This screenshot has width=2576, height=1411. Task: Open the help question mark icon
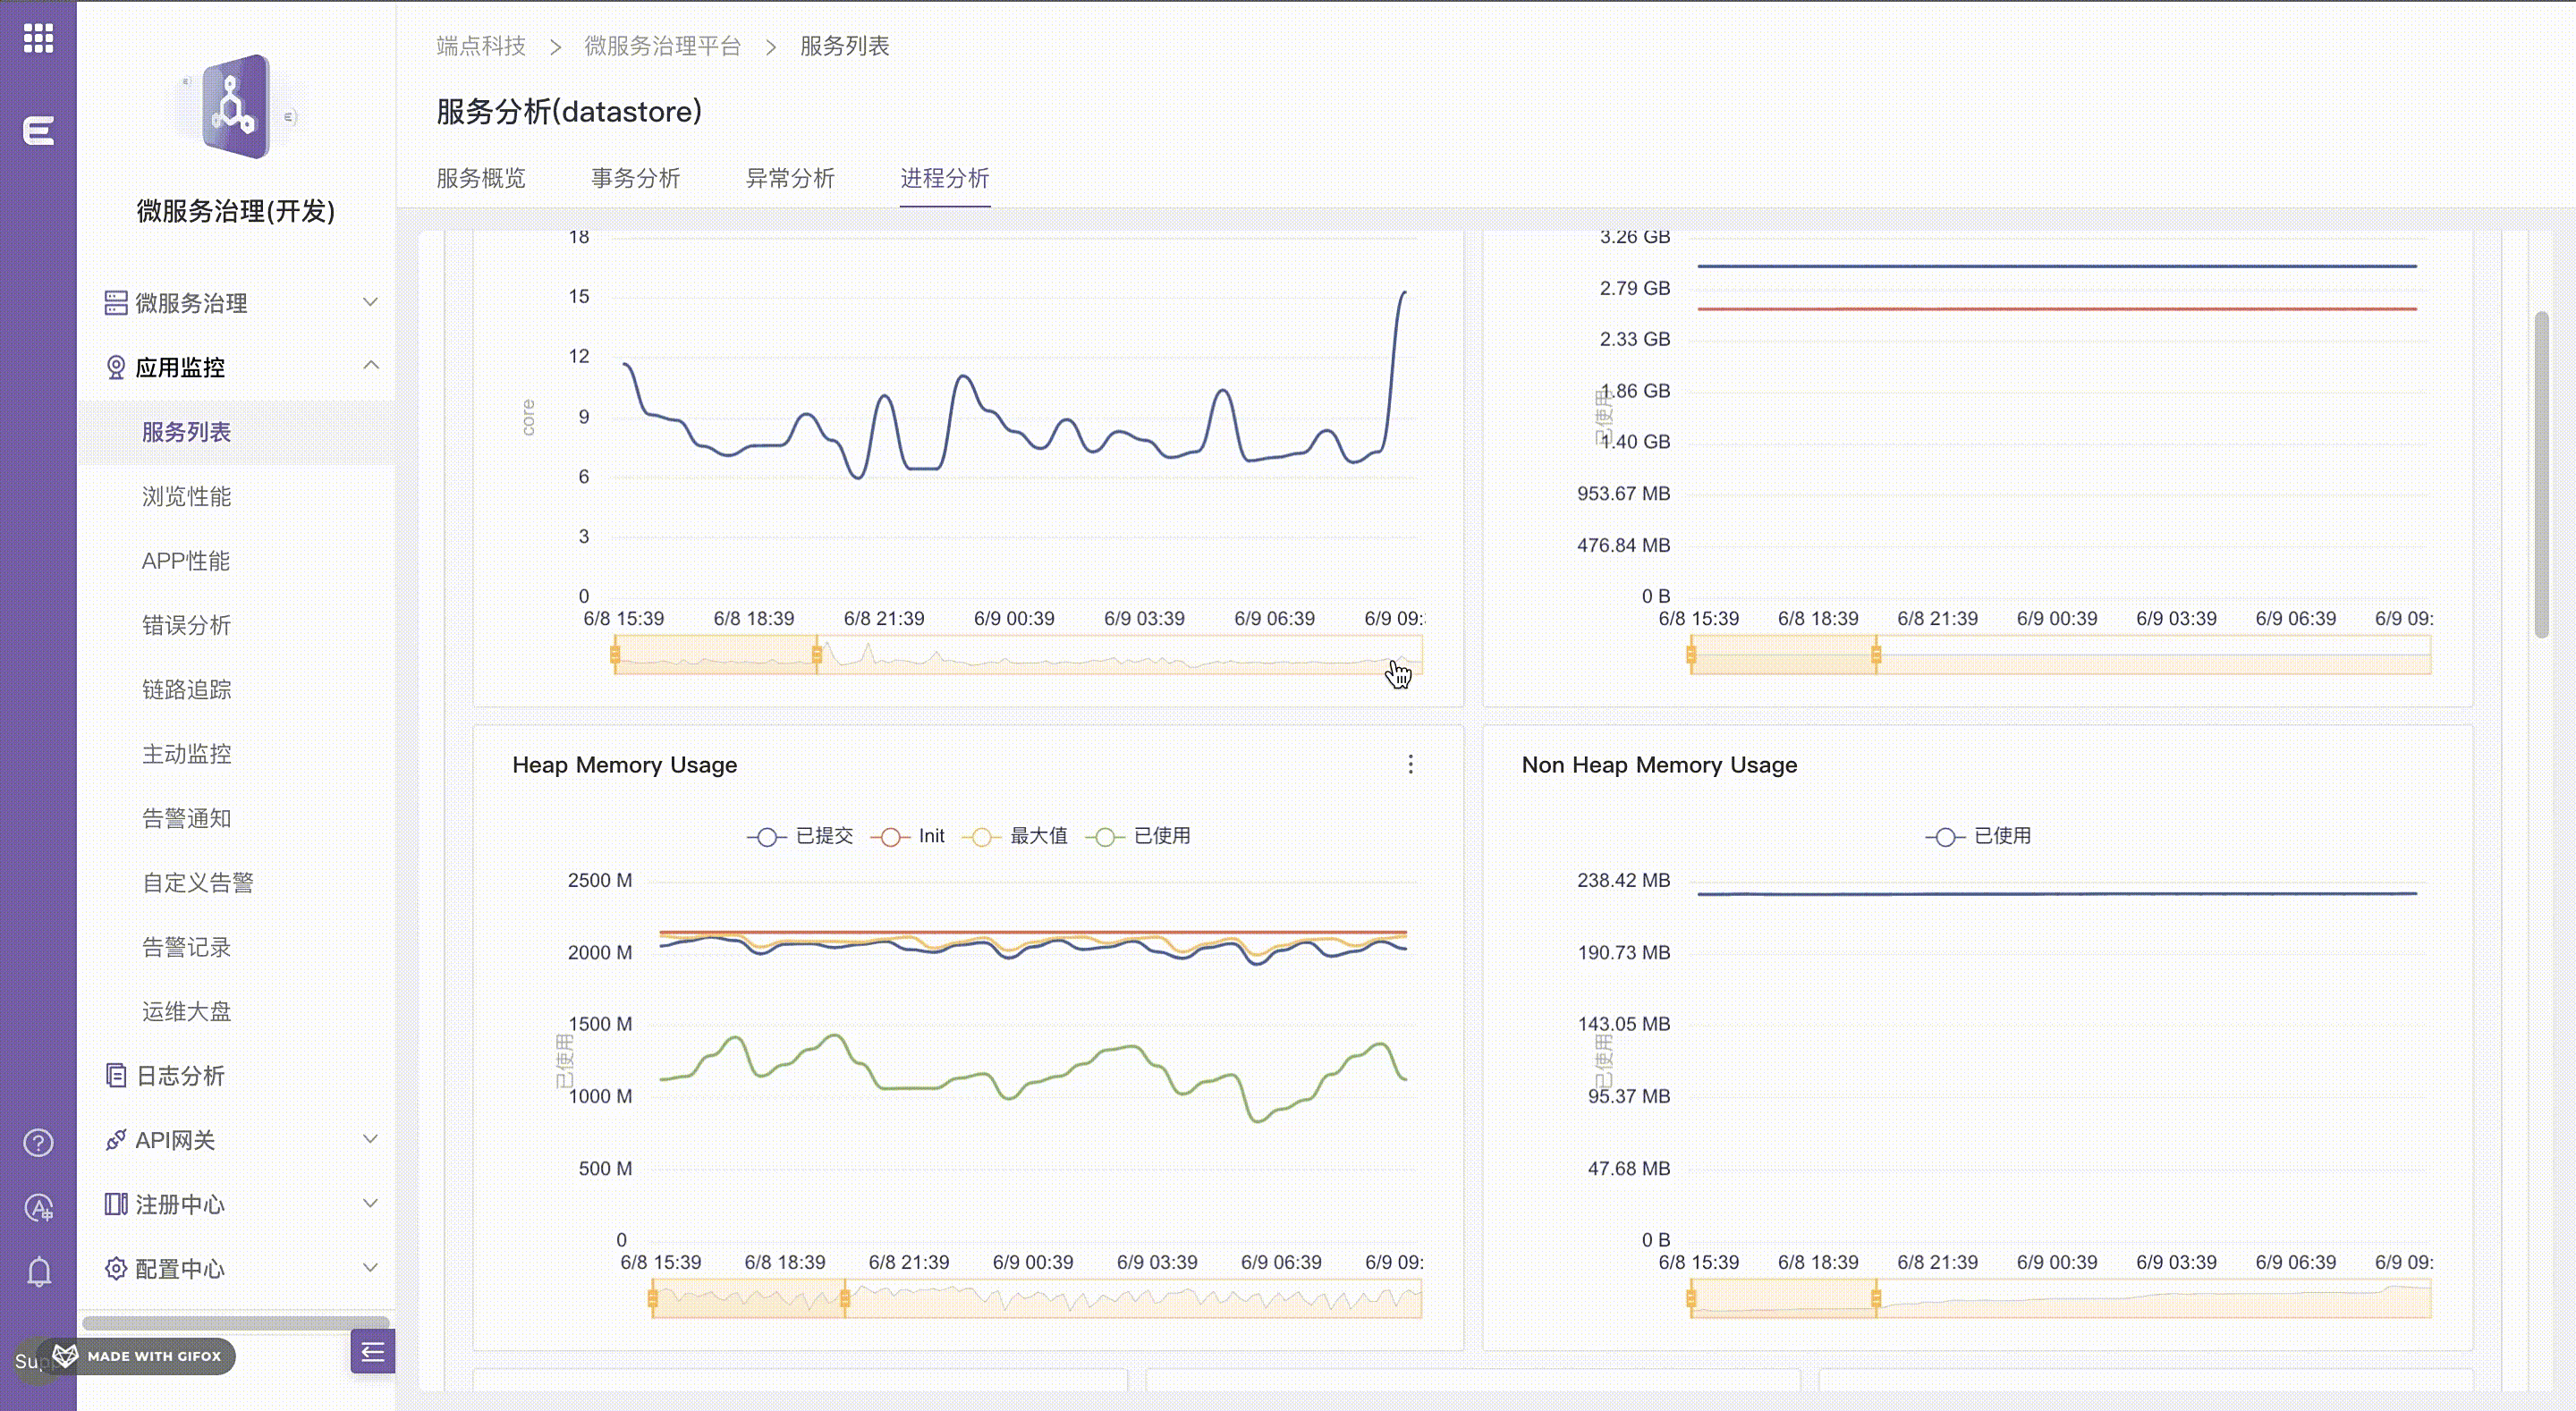(x=38, y=1142)
